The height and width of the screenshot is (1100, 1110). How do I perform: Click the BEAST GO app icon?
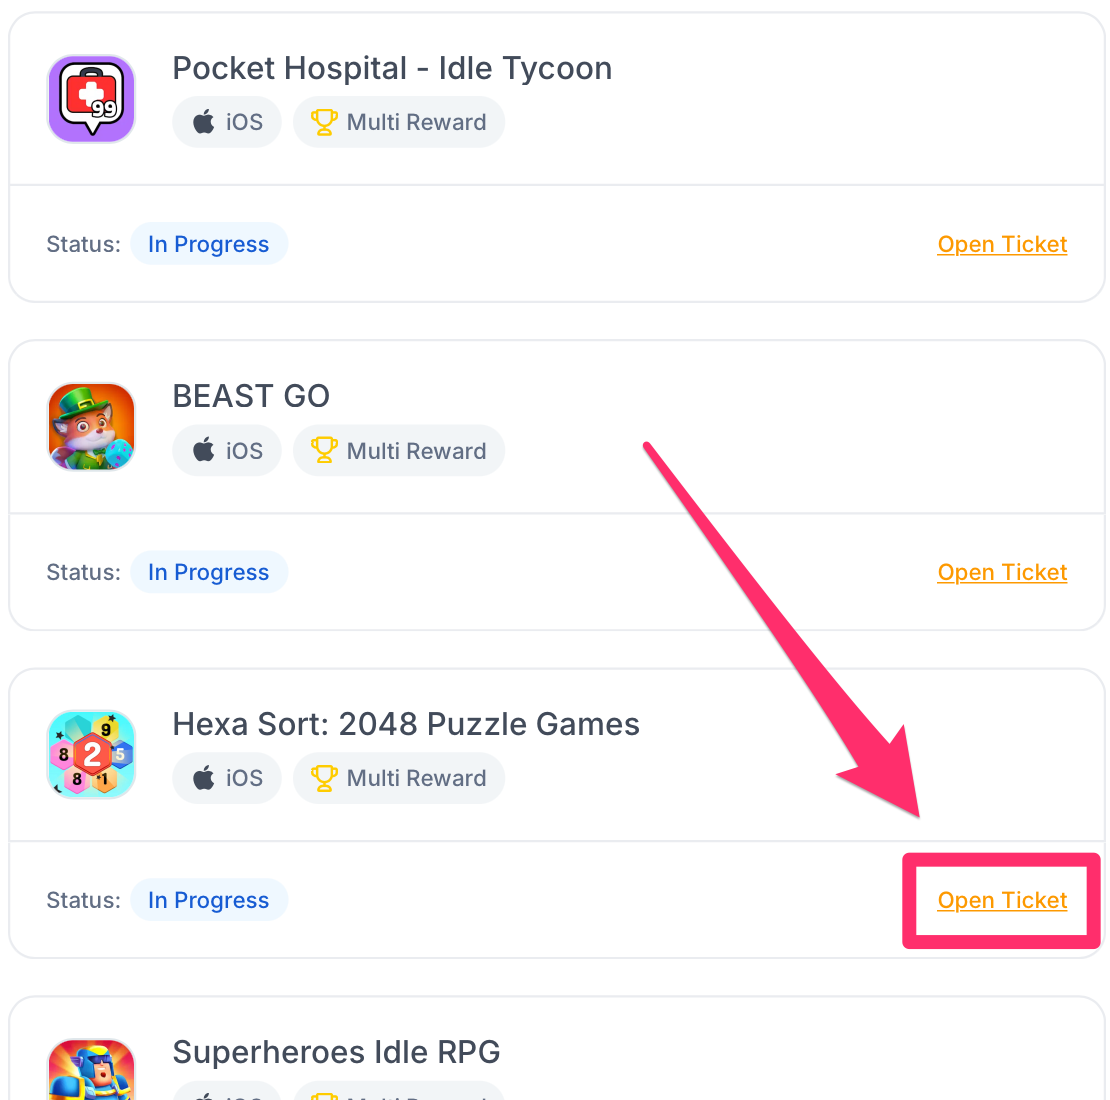(x=91, y=427)
